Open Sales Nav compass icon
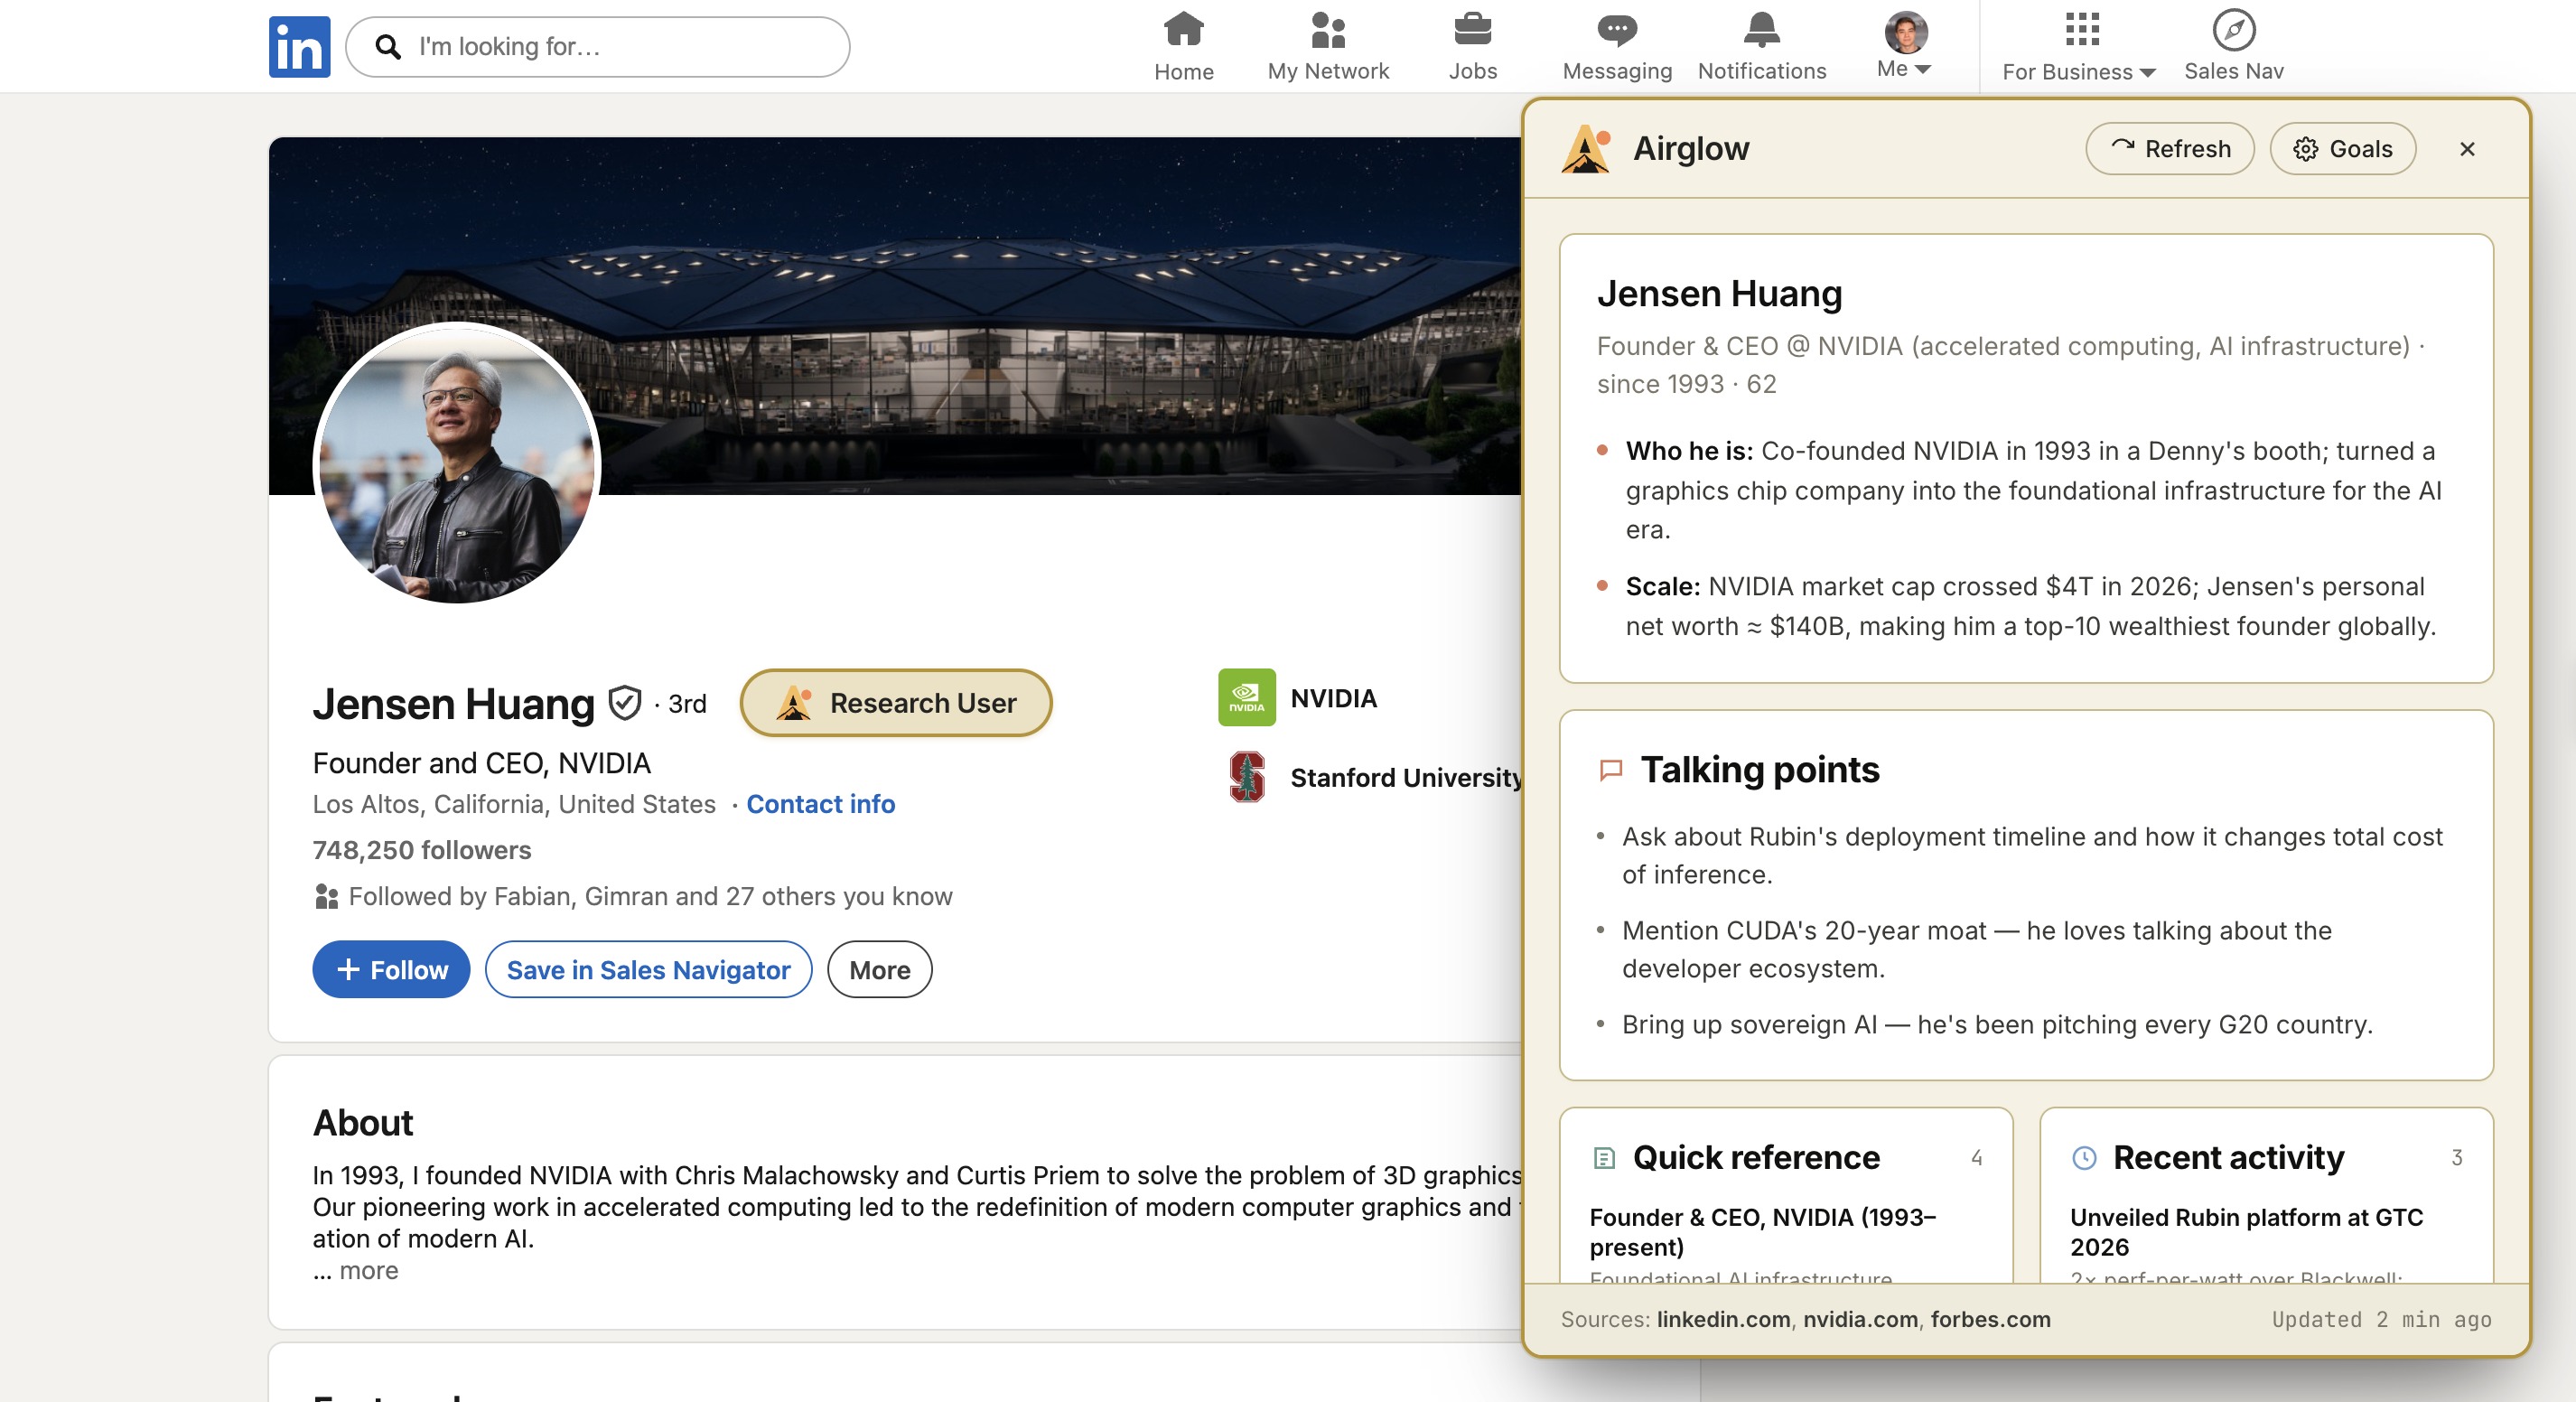This screenshot has width=2576, height=1402. 2233,30
